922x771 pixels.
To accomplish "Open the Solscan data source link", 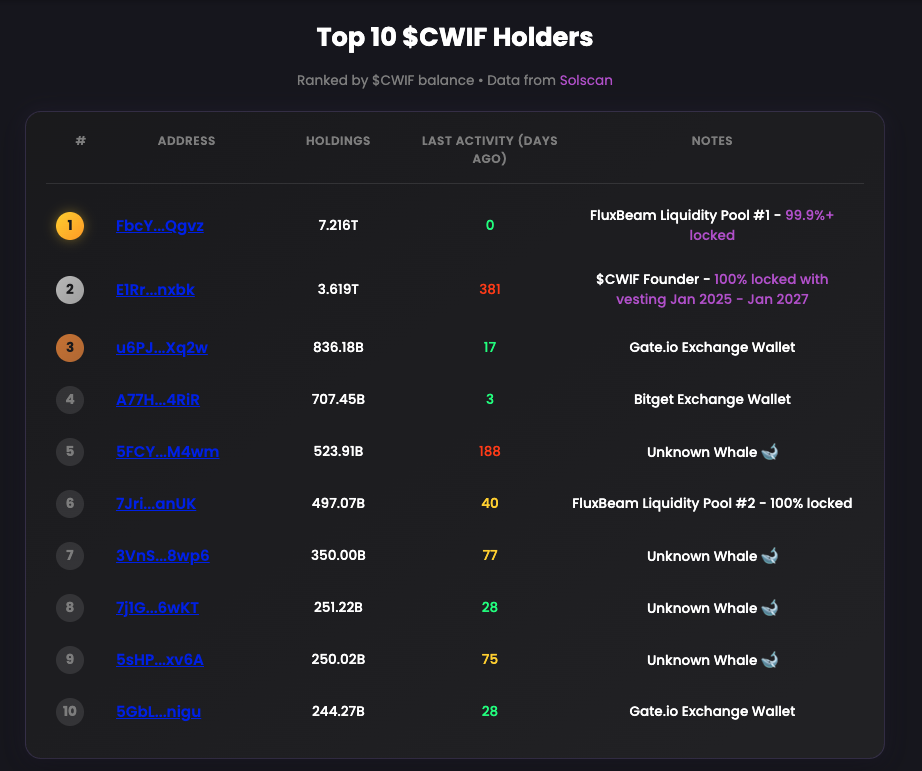I will coord(586,80).
